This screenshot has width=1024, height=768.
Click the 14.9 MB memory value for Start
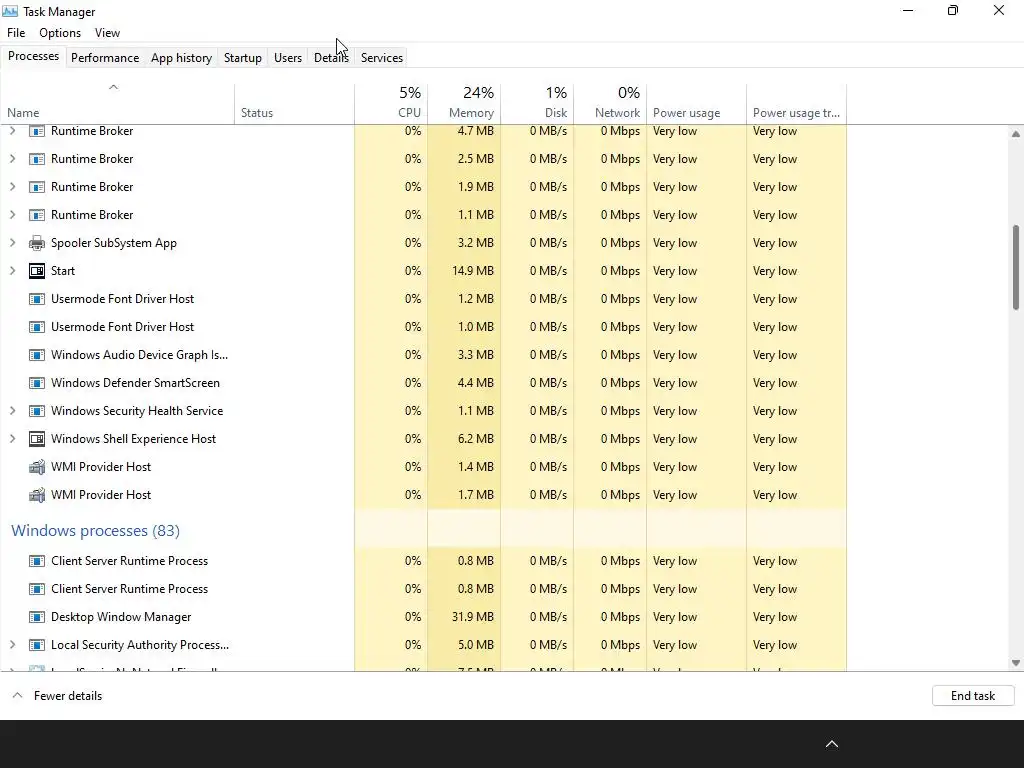pos(473,271)
